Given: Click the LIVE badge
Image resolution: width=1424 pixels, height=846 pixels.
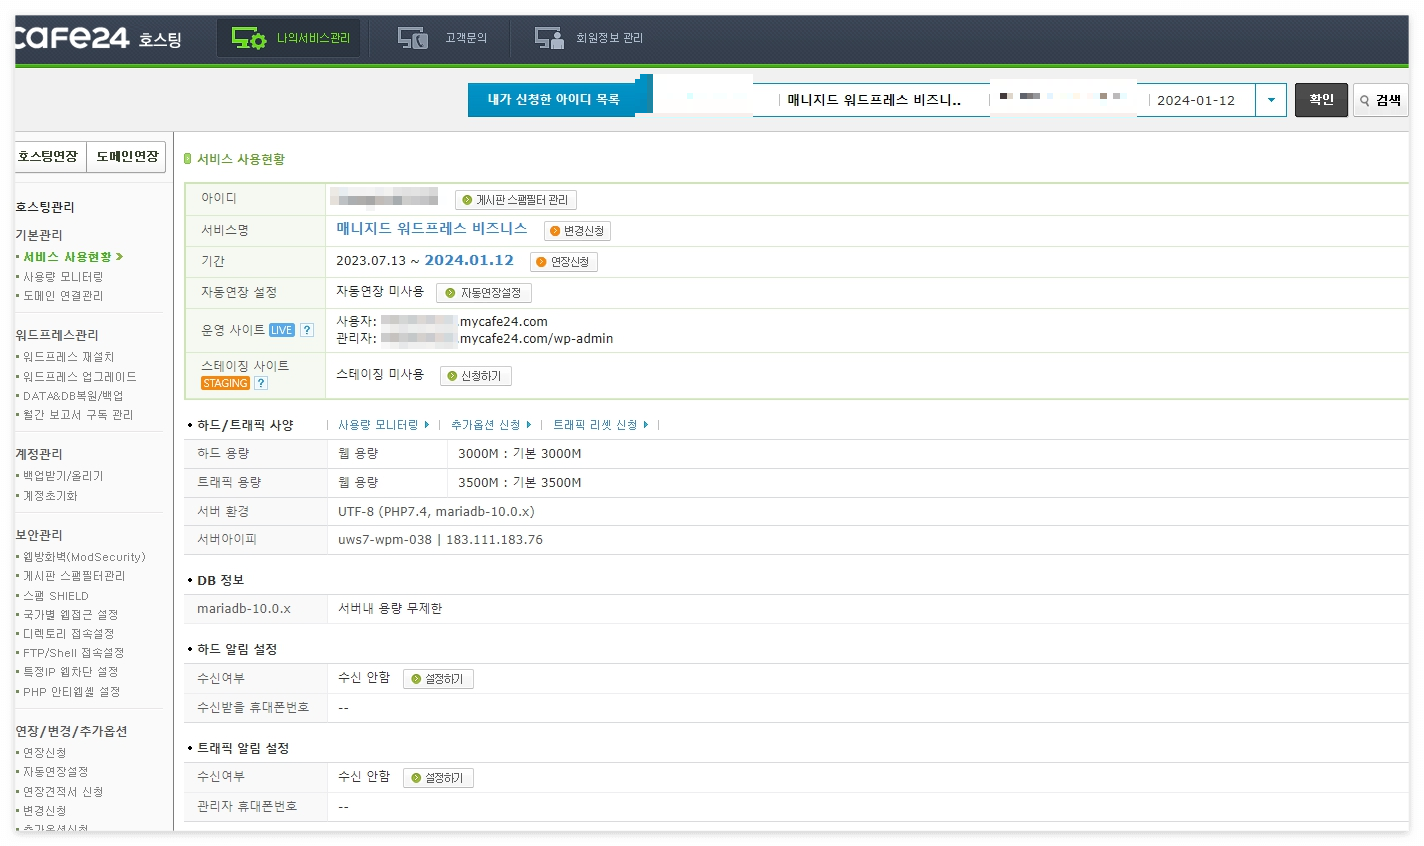Looking at the screenshot, I should tap(282, 330).
